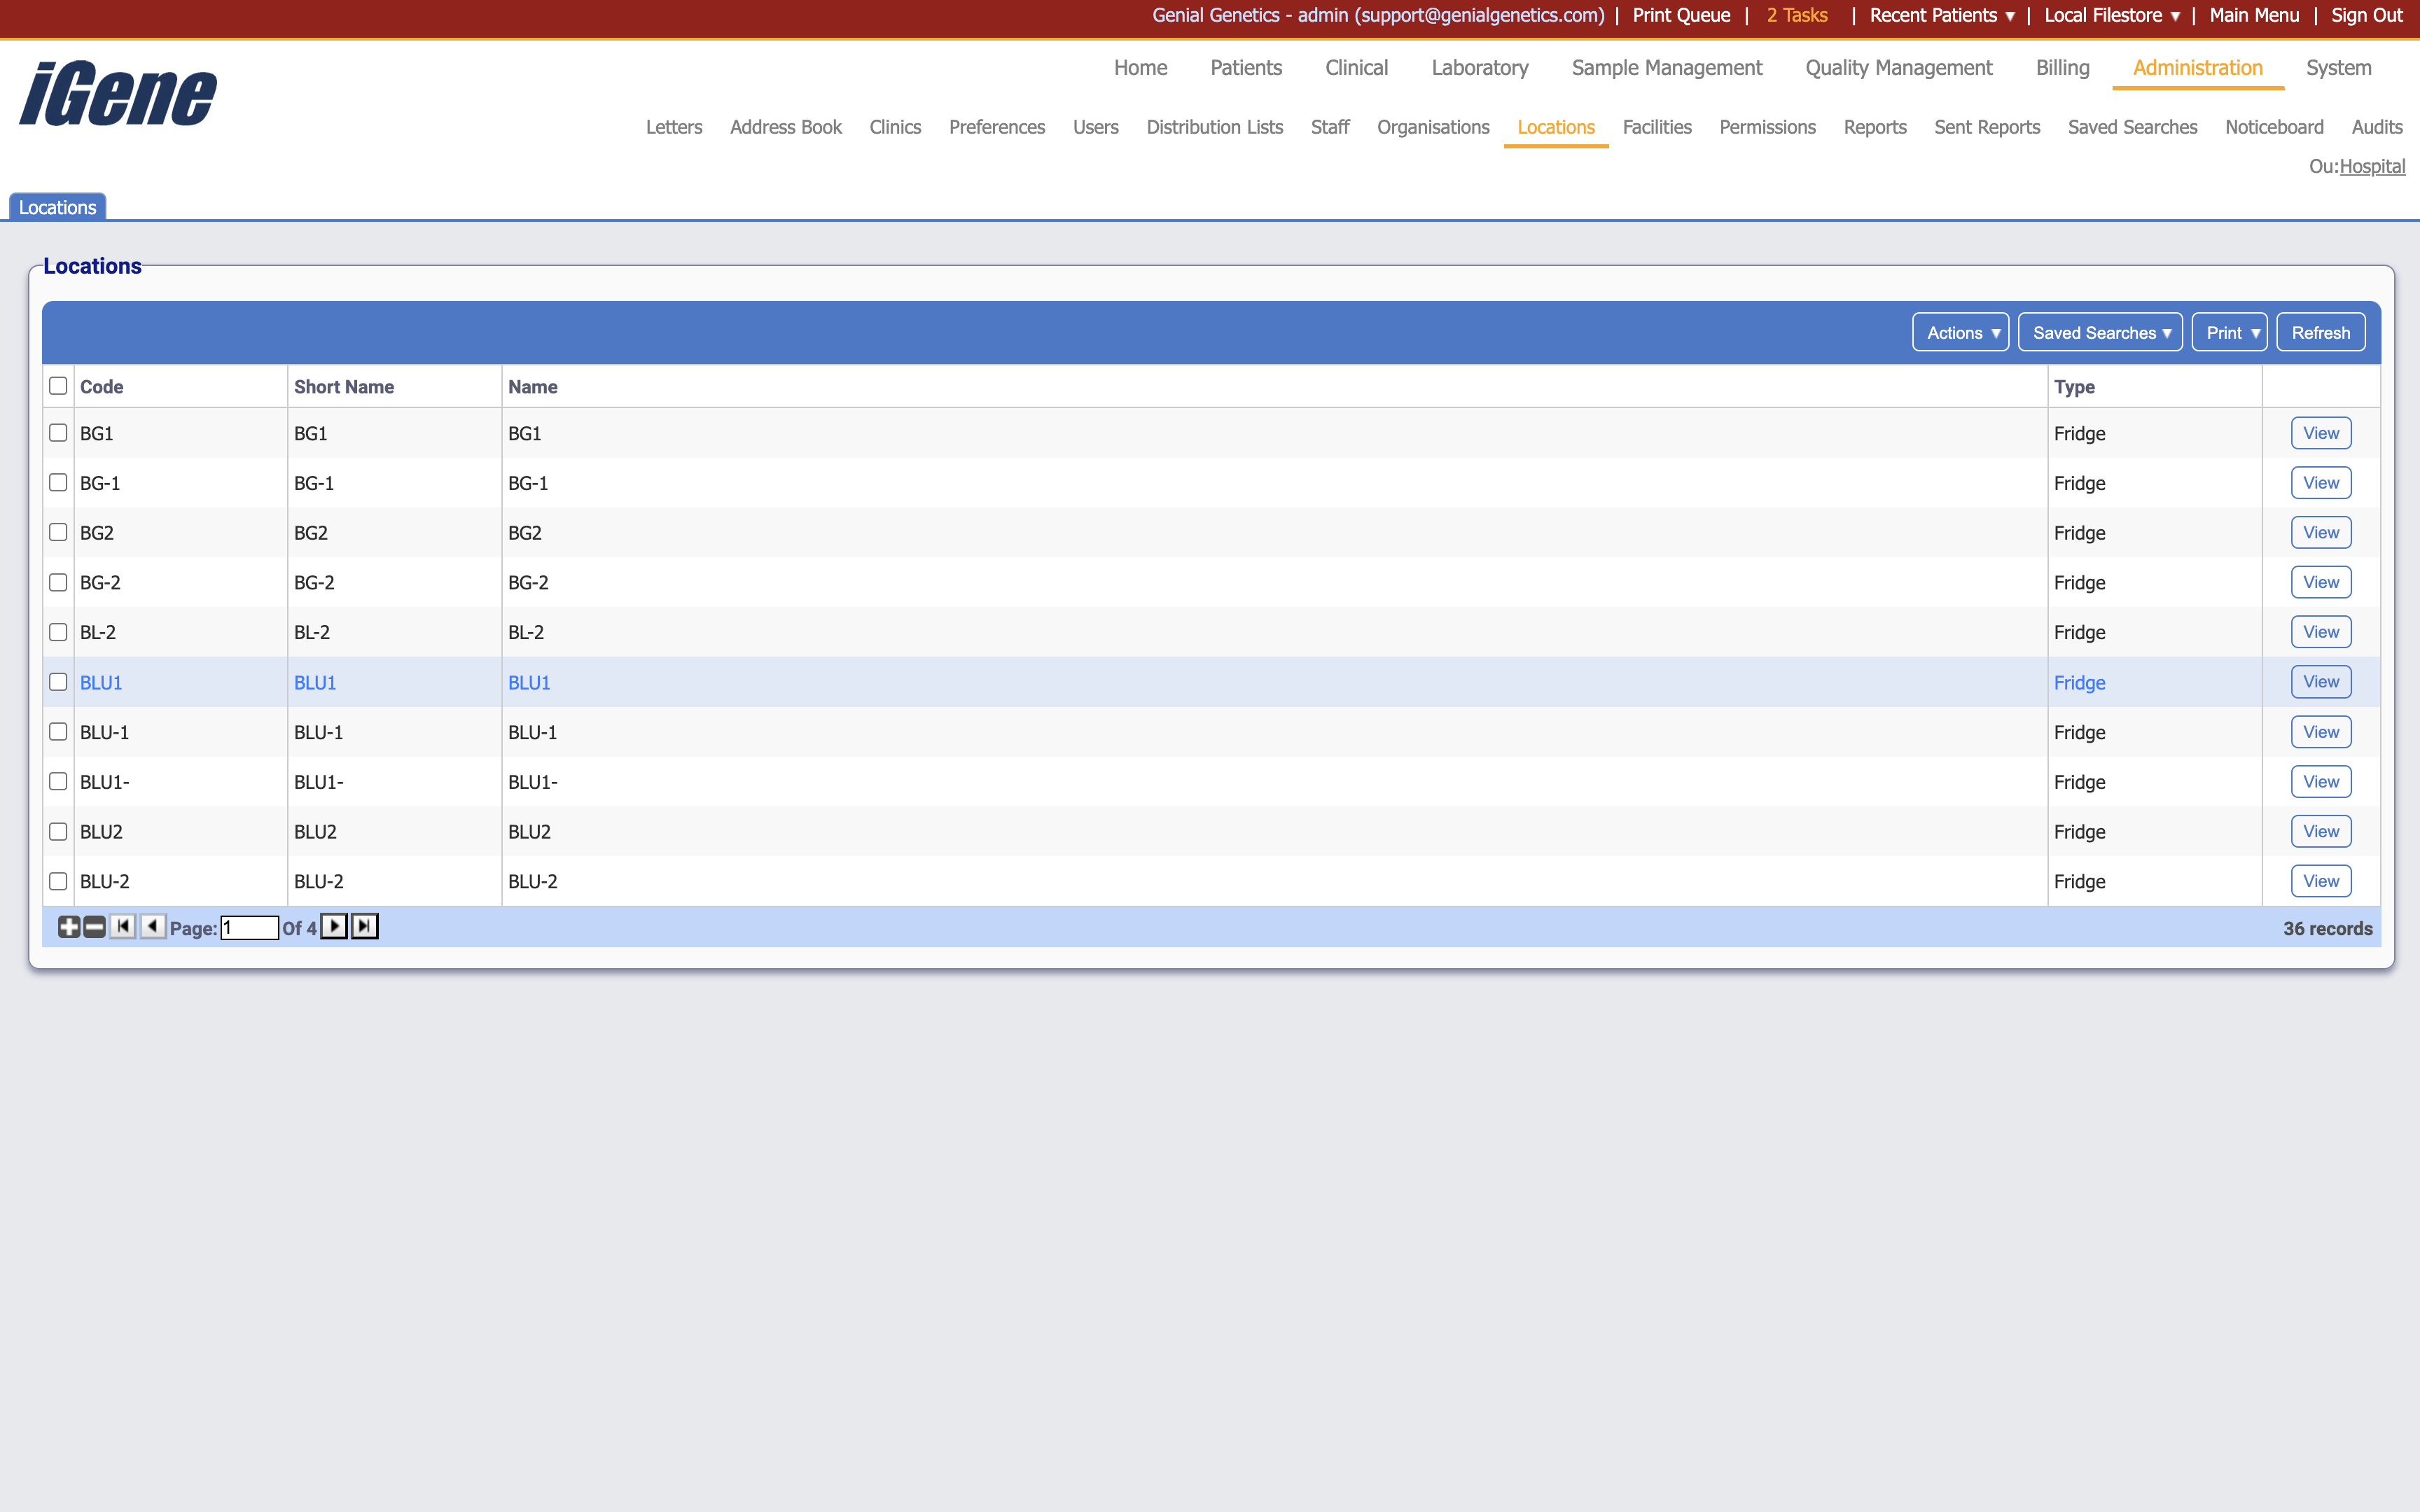This screenshot has width=2420, height=1512.
Task: Check the BG1 row checkbox
Action: click(x=58, y=433)
